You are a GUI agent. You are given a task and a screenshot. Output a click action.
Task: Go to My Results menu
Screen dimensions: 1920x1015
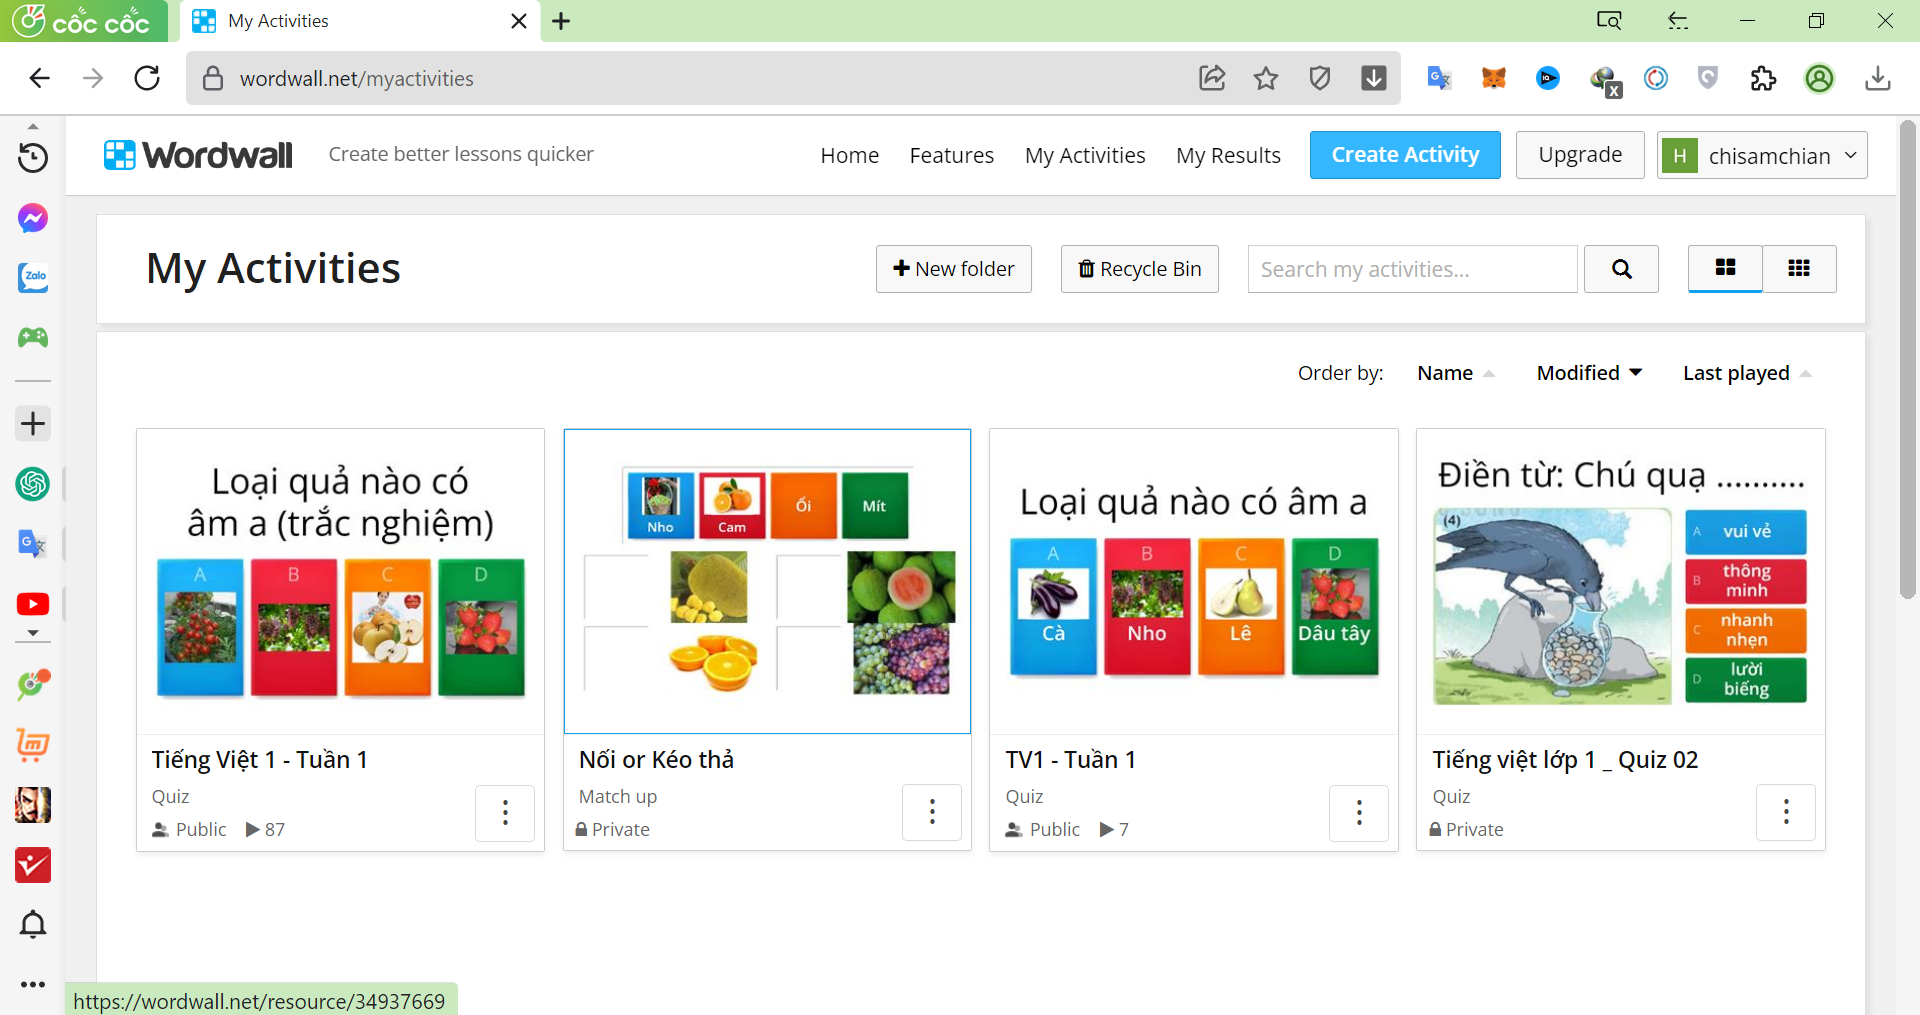click(1228, 155)
